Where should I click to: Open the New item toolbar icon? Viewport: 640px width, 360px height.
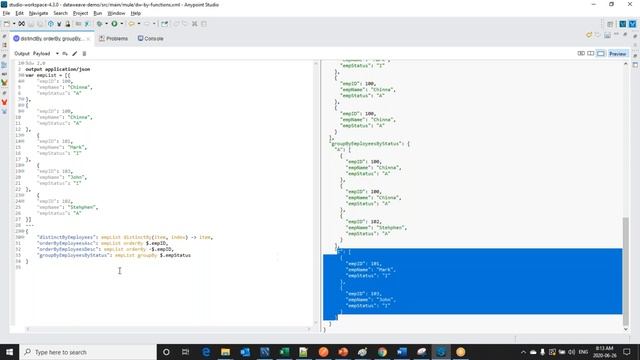tap(7, 24)
